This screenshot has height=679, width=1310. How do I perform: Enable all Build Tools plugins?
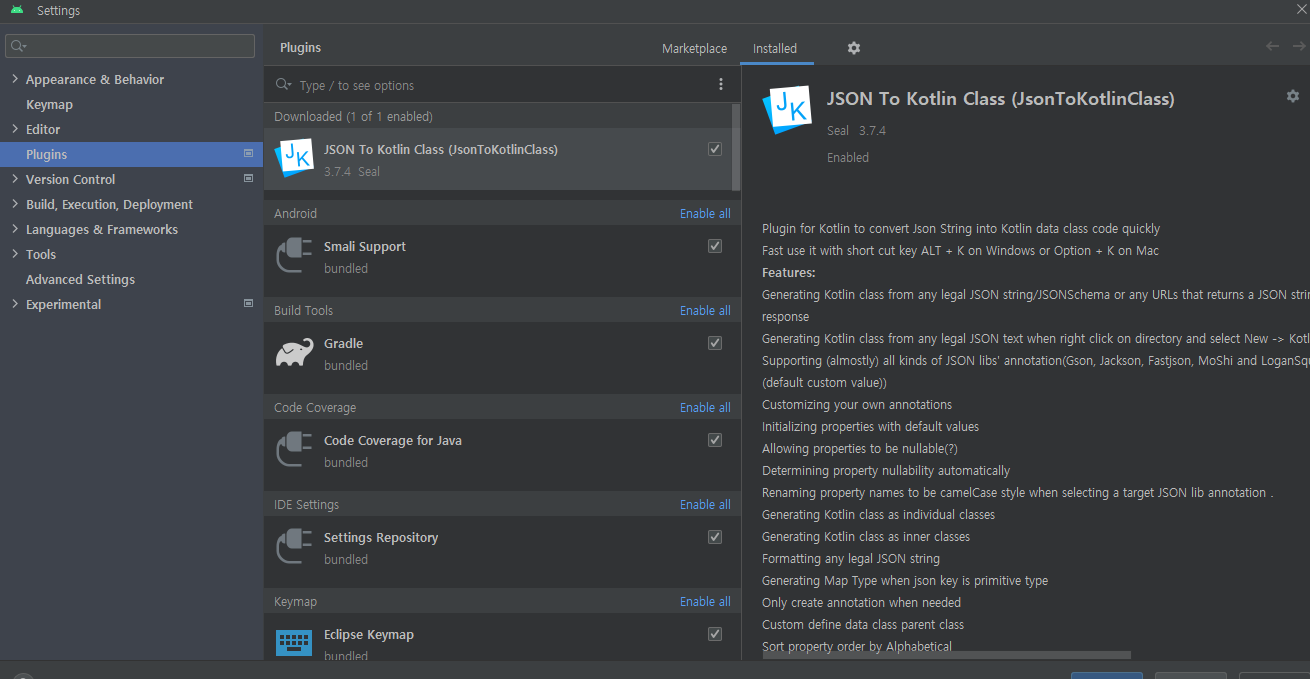705,310
